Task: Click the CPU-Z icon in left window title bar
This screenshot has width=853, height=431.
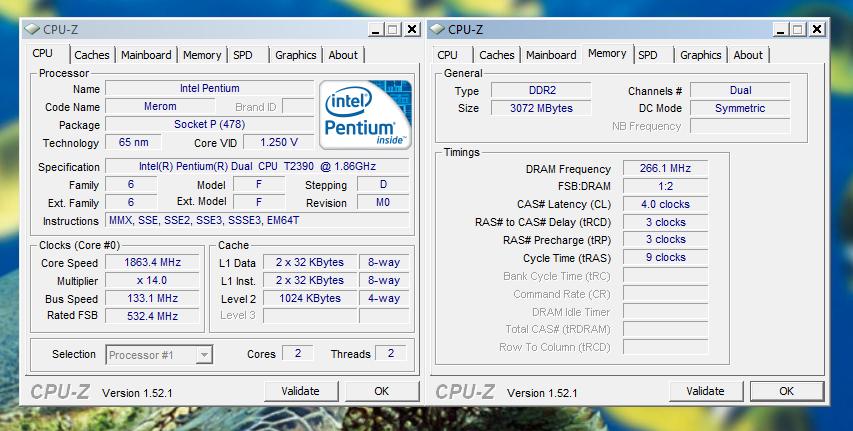Action: (32, 29)
